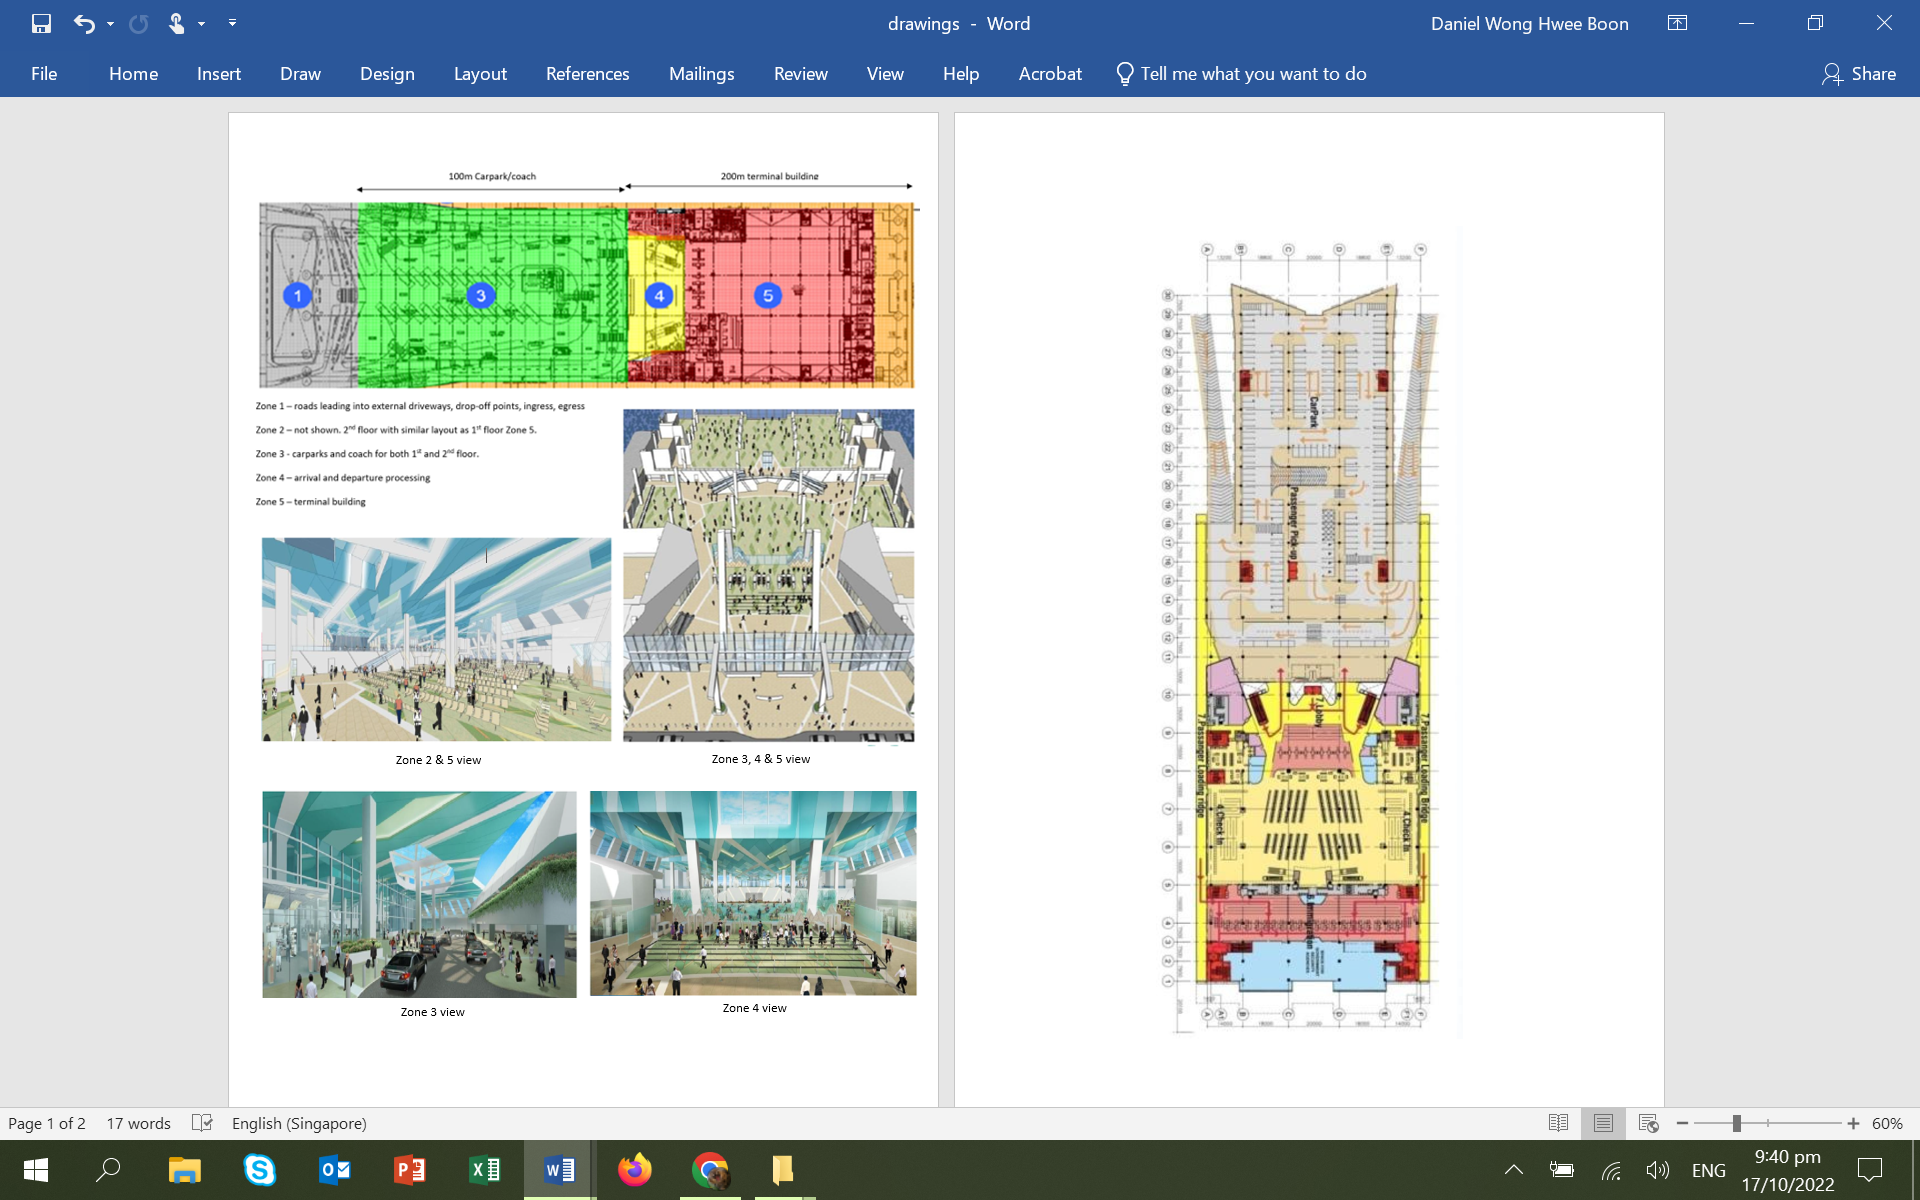Open the Layout ribbon tab
1920x1200 pixels.
click(x=480, y=74)
